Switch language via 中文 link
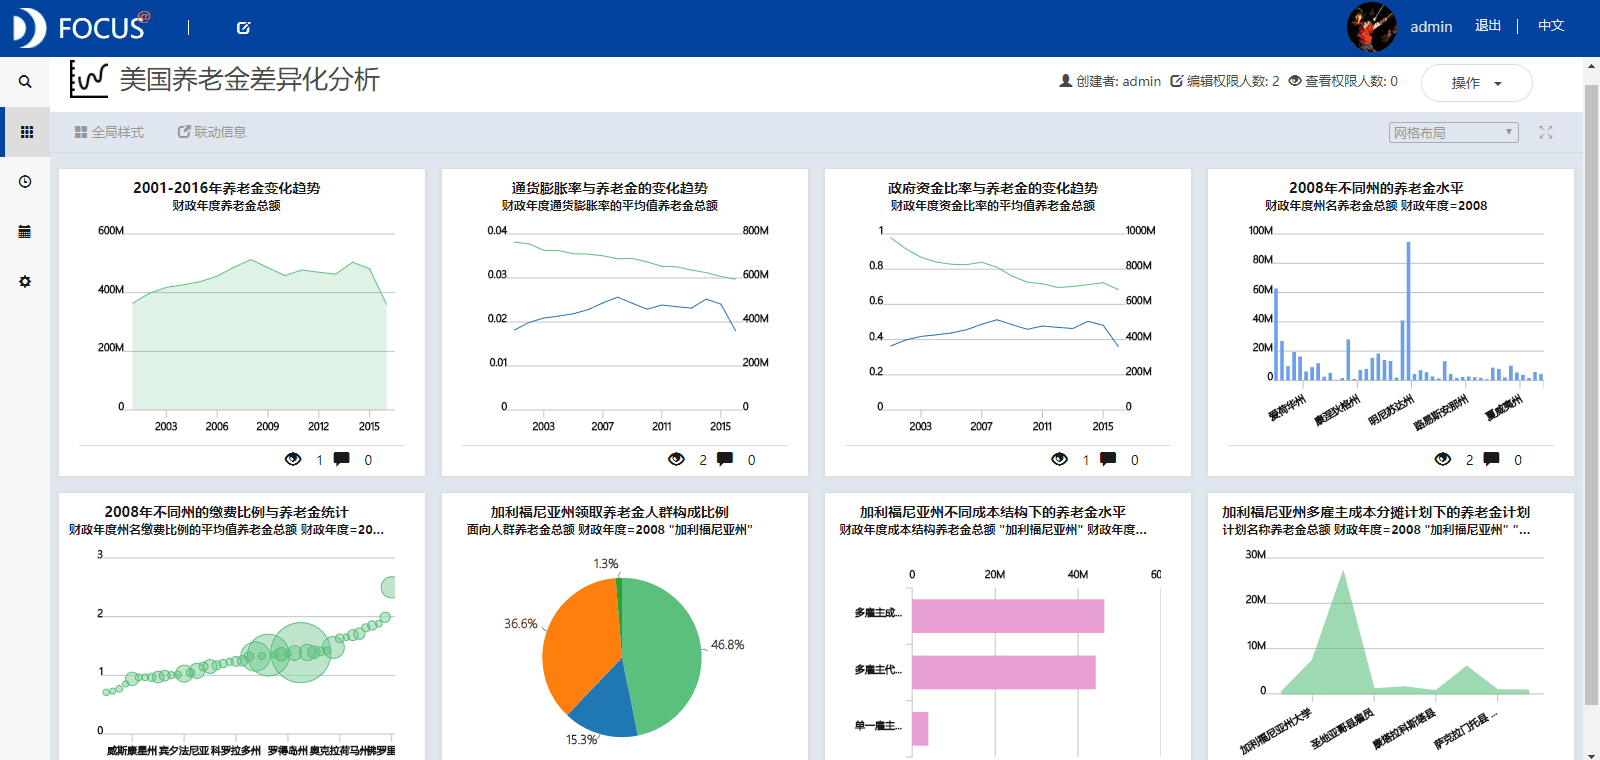The height and width of the screenshot is (760, 1600). (1551, 26)
